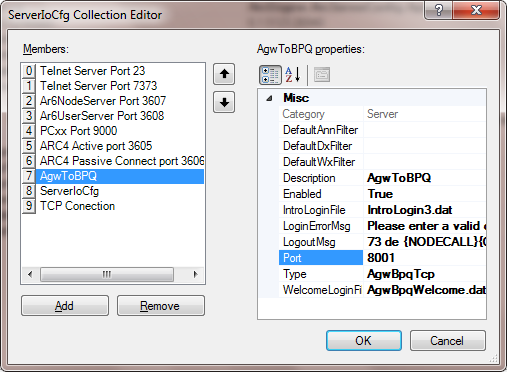520x386 pixels.
Task: Edit the Port value 8001 field
Action: (x=424, y=258)
